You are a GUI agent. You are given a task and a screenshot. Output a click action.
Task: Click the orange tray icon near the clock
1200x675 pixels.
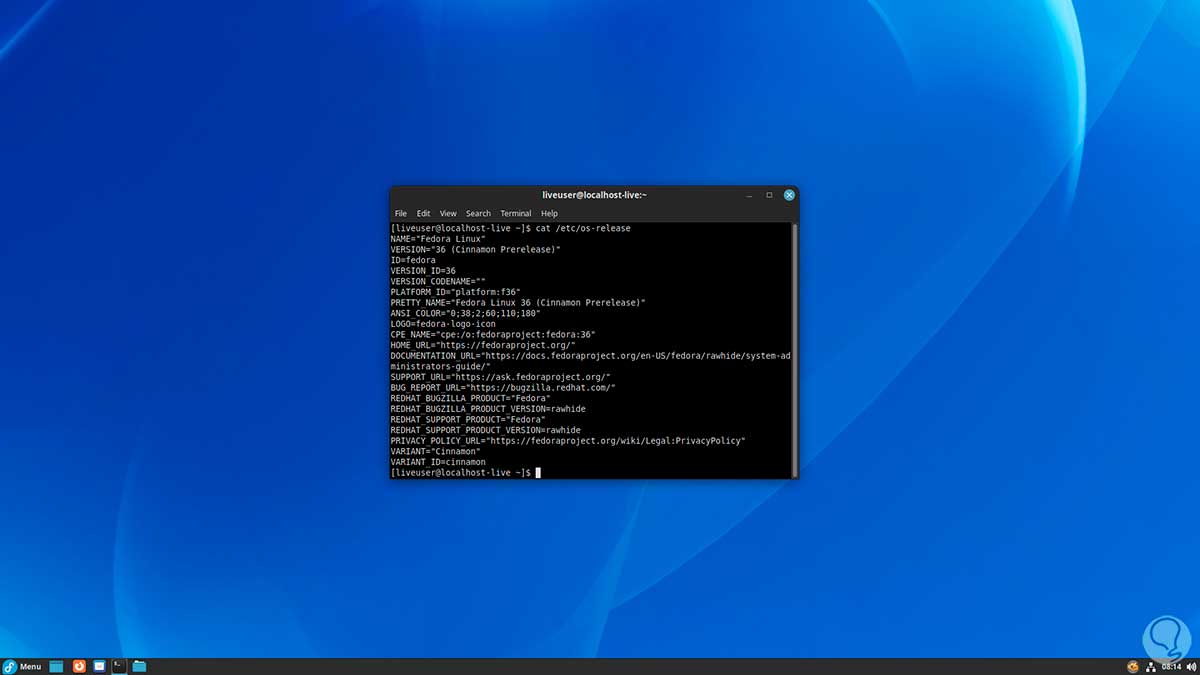click(1133, 666)
